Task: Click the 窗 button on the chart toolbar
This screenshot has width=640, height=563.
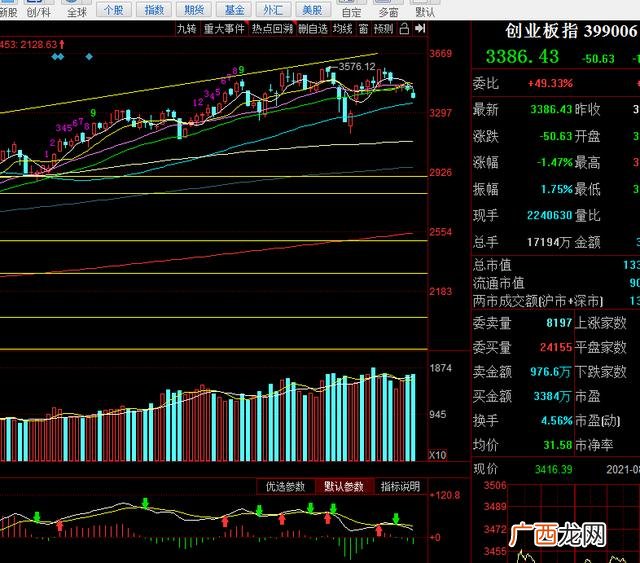Action: click(363, 29)
